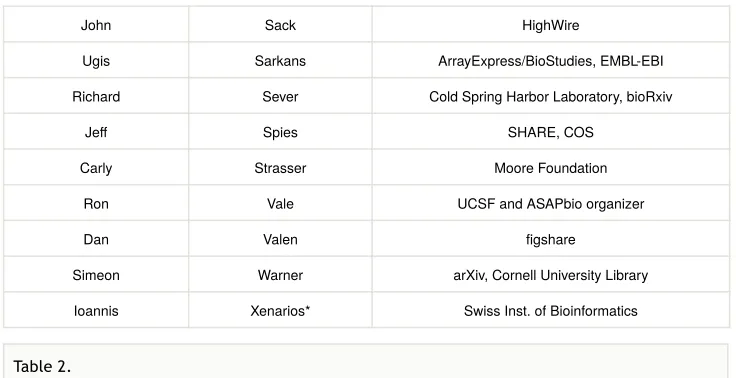Click Swiss Inst. of Bioinformatics cell
The width and height of the screenshot is (736, 378).
point(551,310)
